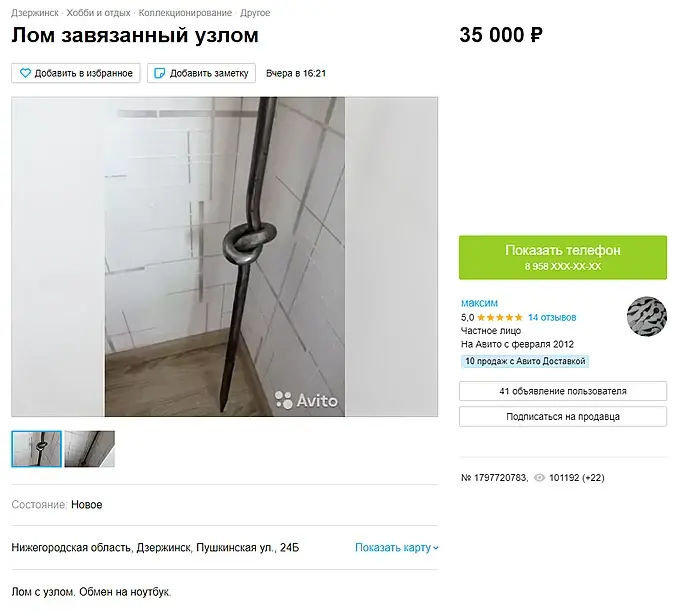Viewport: 700px width, 613px height.
Task: Open 14 отзывов reviews link
Action: click(552, 317)
